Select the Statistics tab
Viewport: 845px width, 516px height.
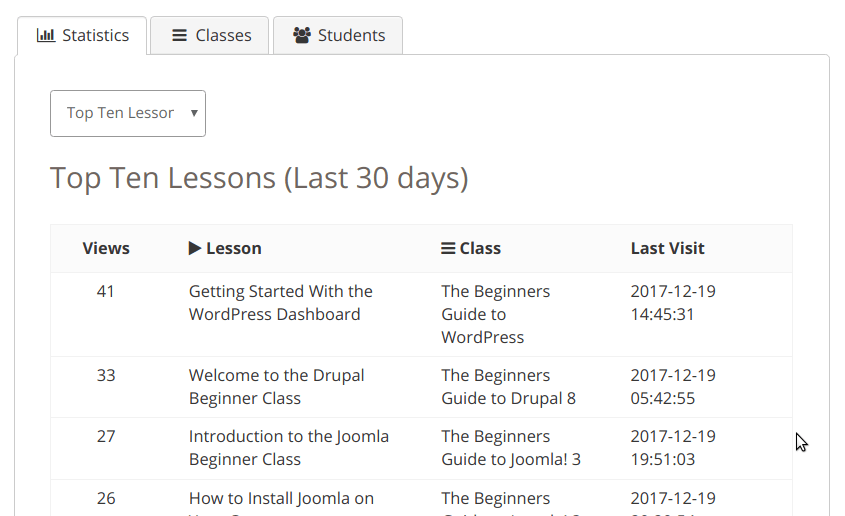pos(83,35)
